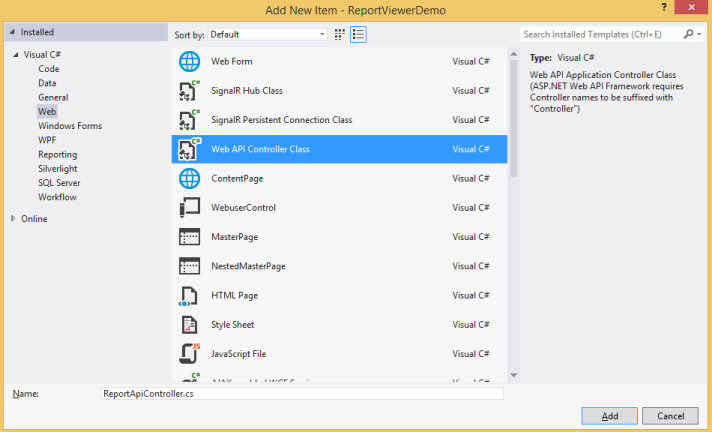Screen dimensions: 712x432
Task: Select the Reporting category
Action: [x=58, y=154]
